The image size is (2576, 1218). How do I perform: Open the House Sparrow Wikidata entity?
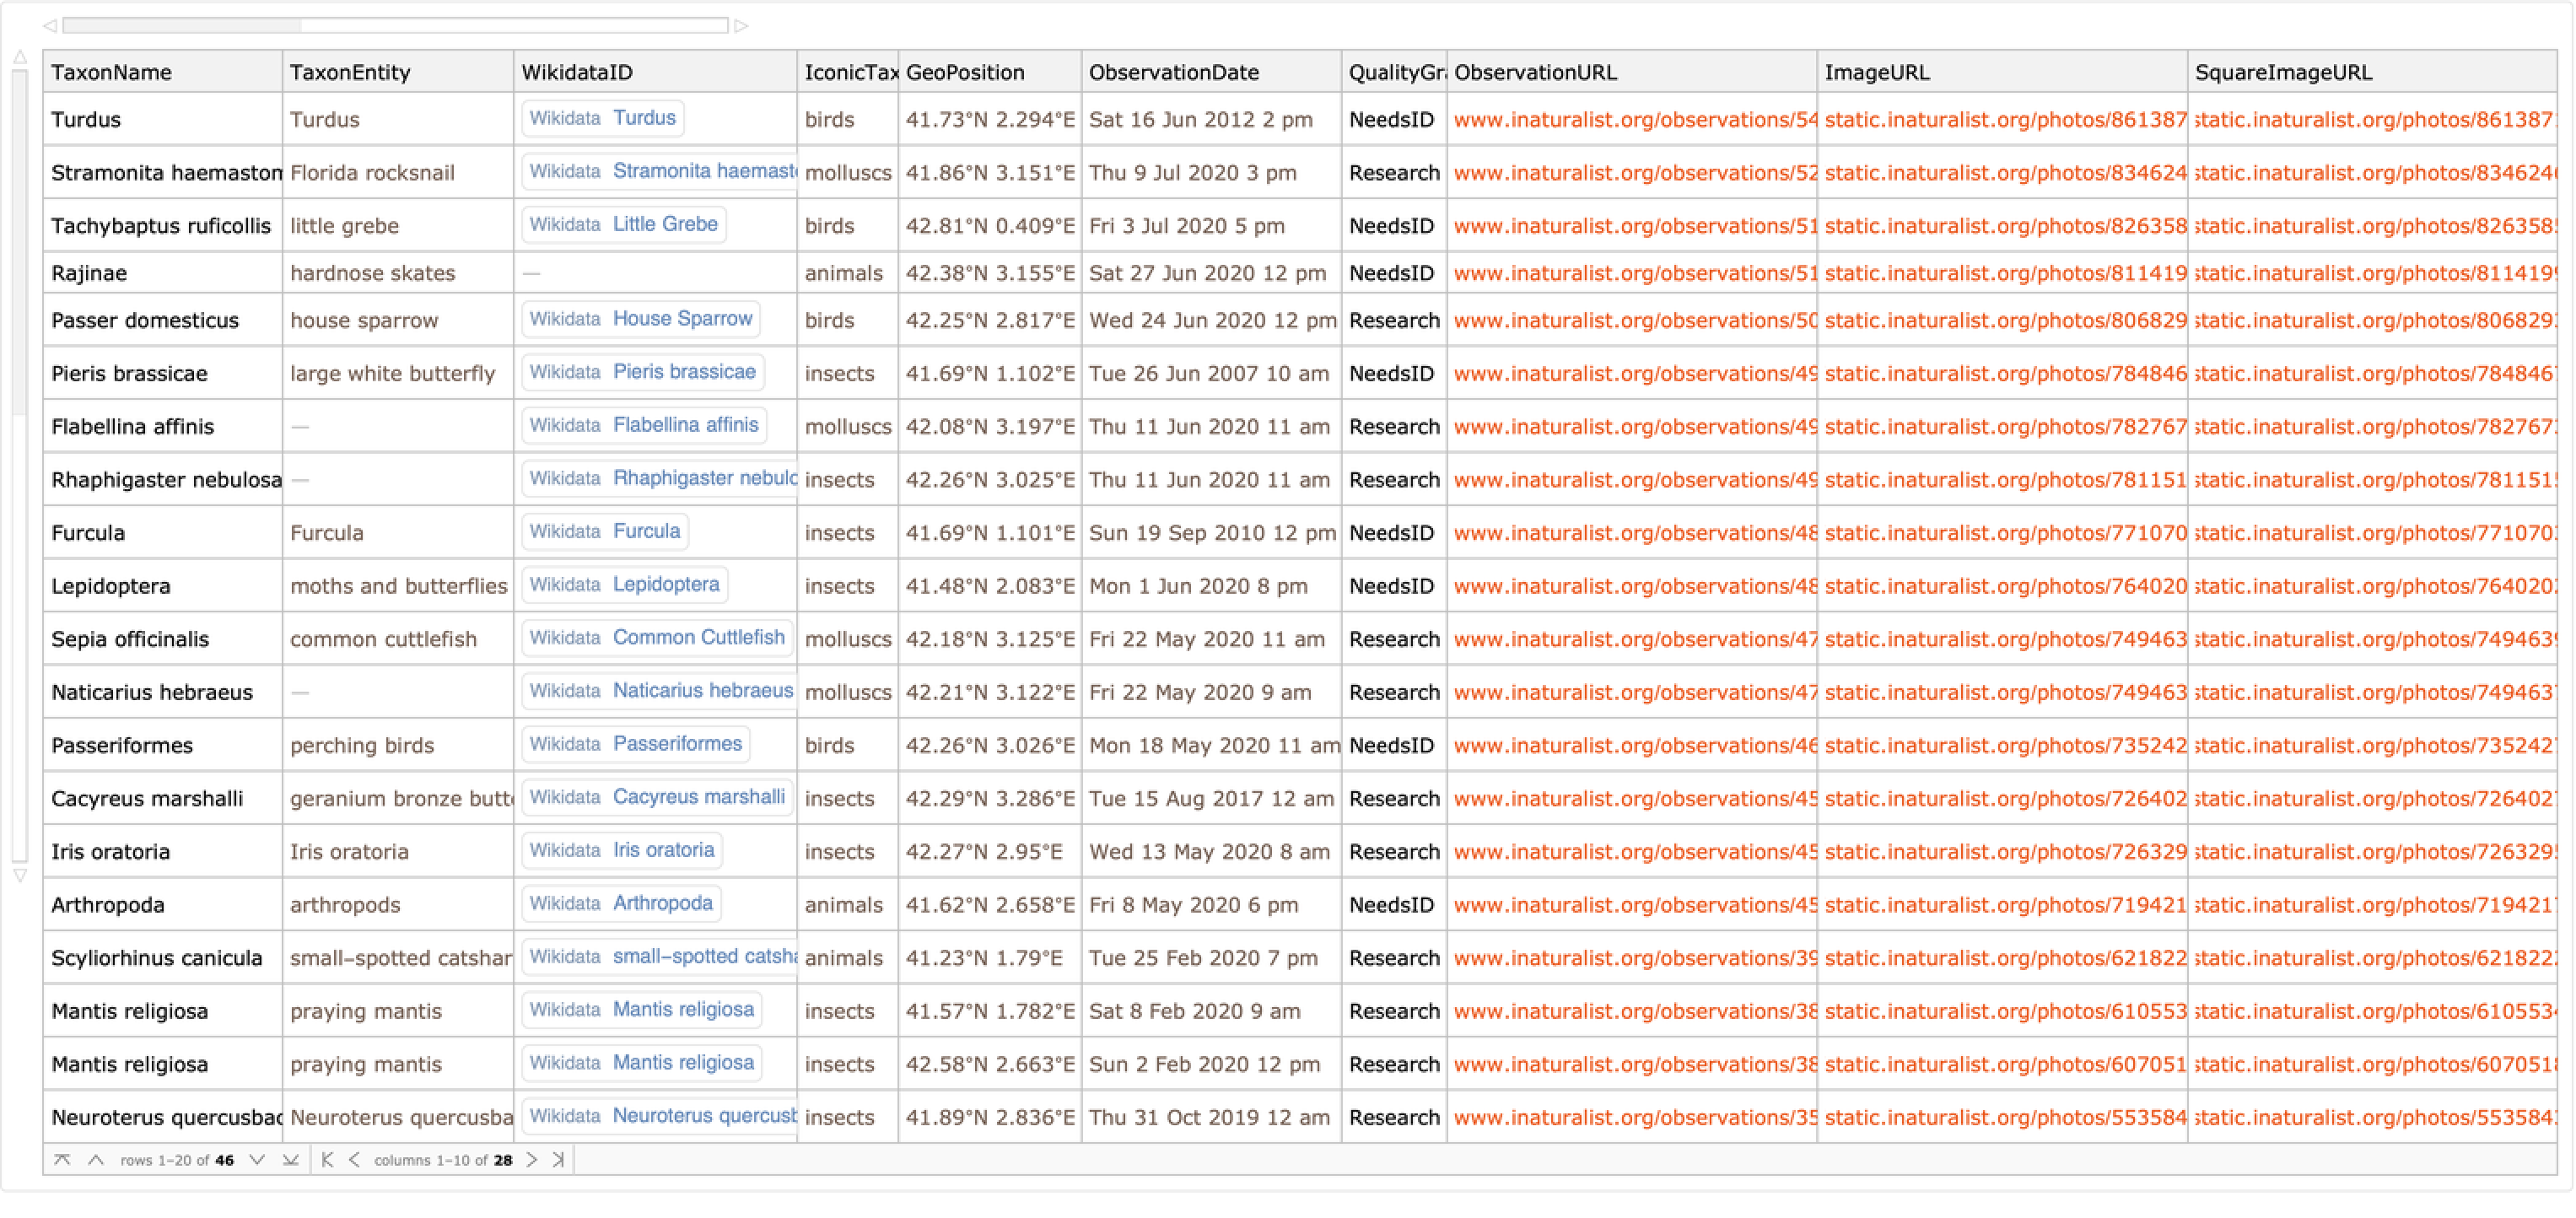640,319
